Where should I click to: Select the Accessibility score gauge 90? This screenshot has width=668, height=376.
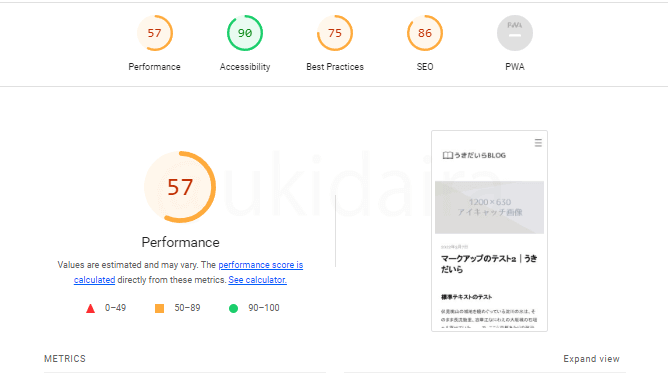point(245,33)
